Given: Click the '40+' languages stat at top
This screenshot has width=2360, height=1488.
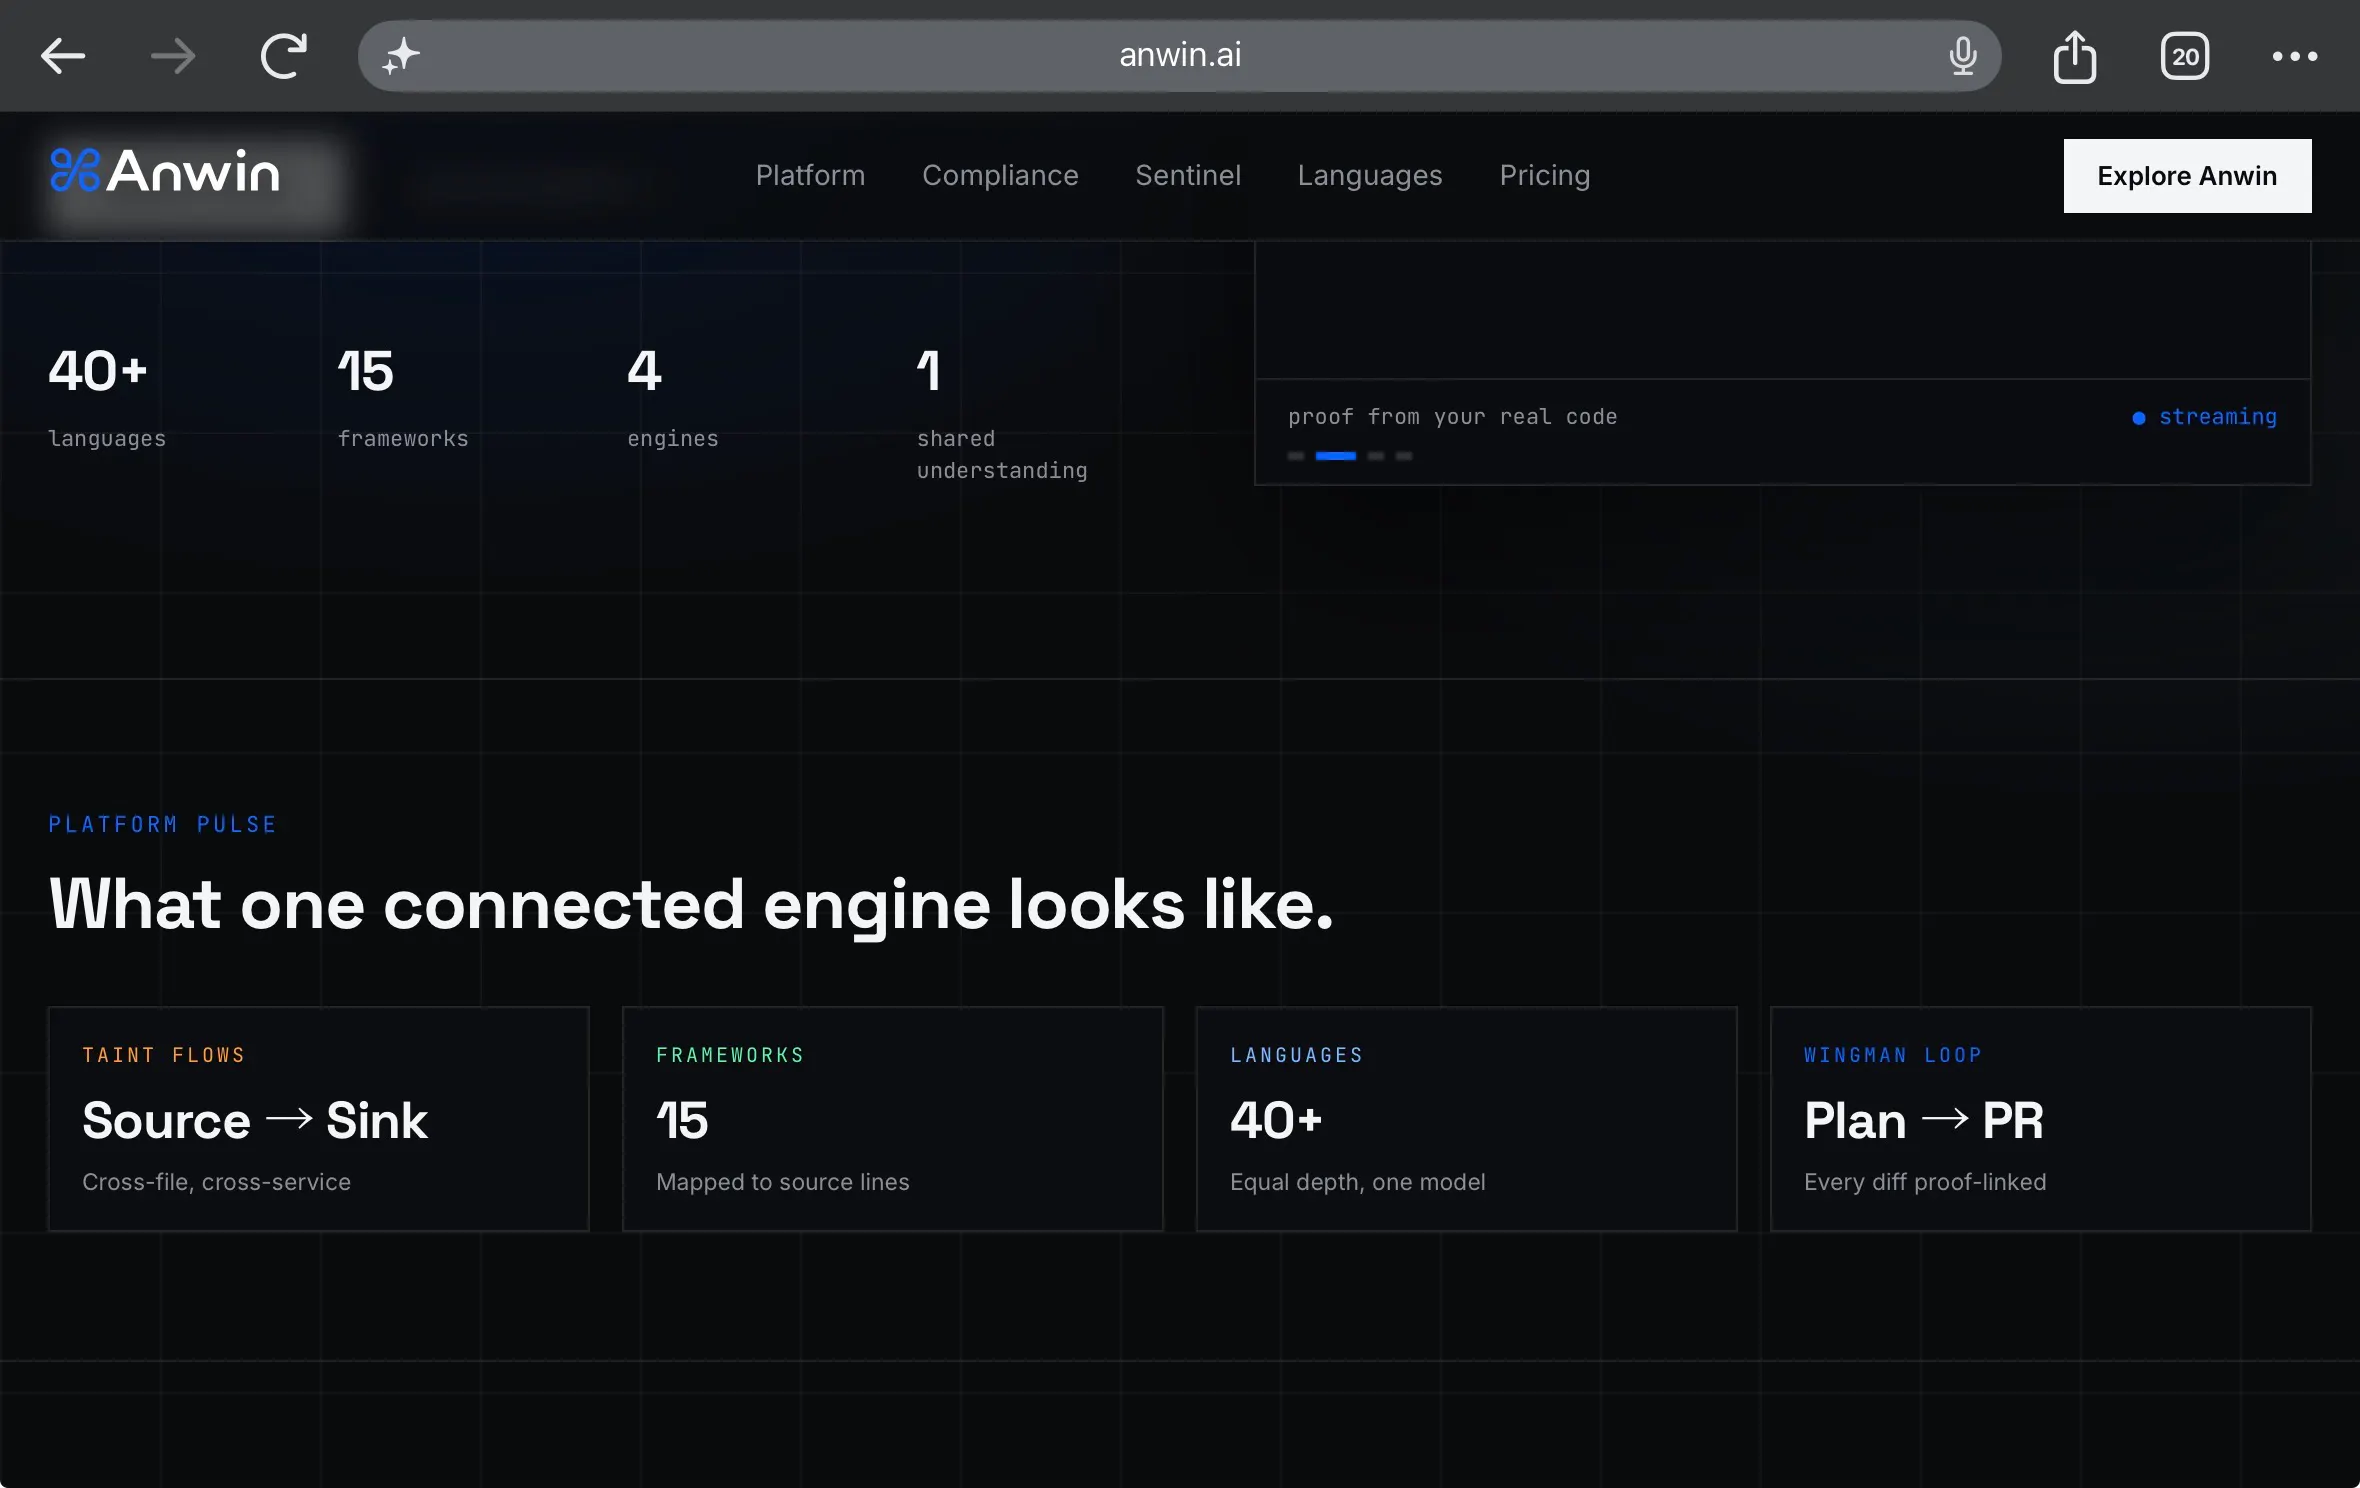Looking at the screenshot, I should [x=98, y=371].
